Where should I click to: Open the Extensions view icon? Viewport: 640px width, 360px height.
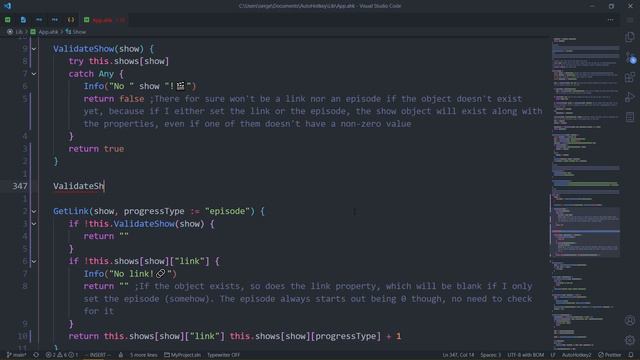[x=630, y=77]
